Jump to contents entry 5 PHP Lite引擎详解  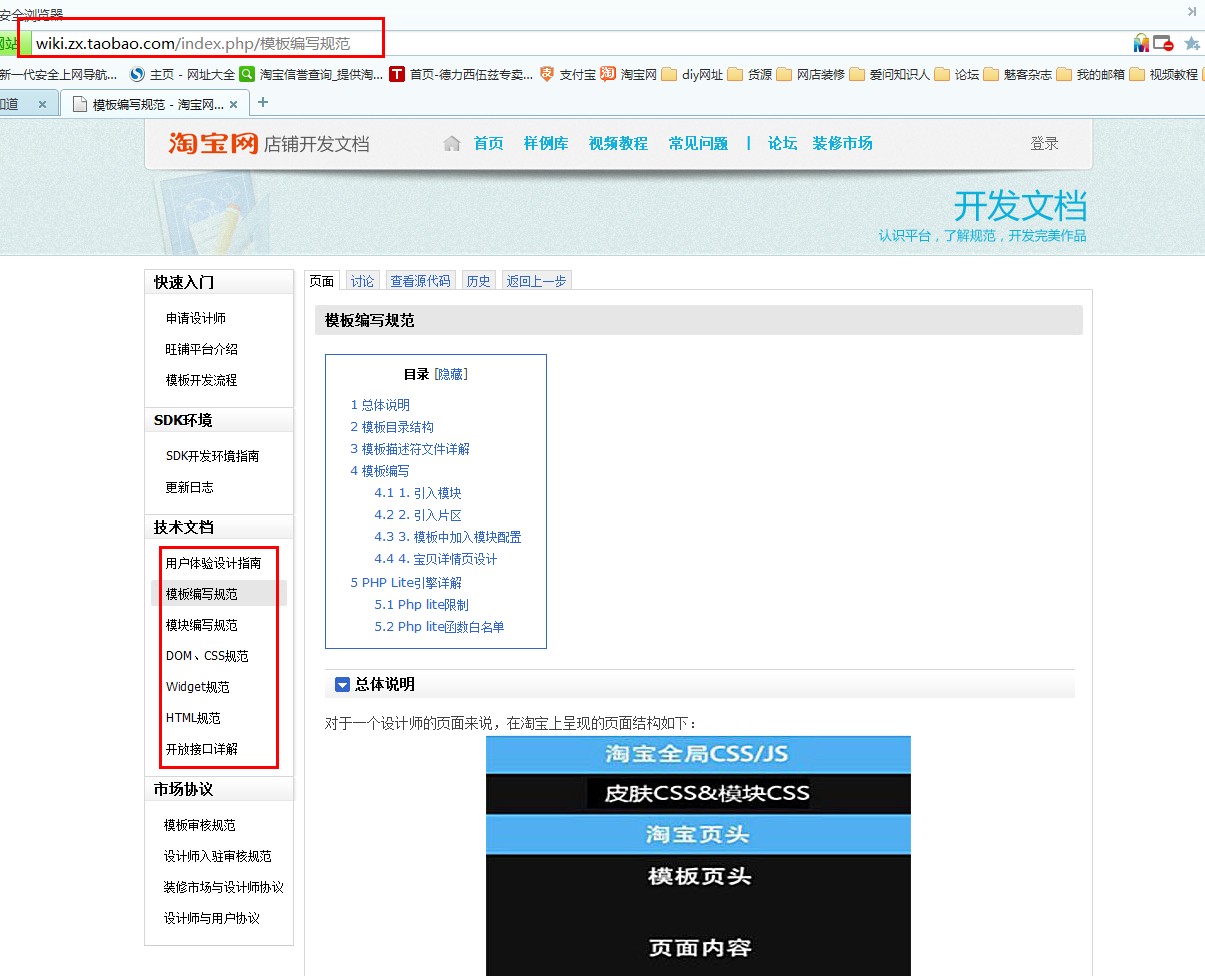pyautogui.click(x=406, y=583)
